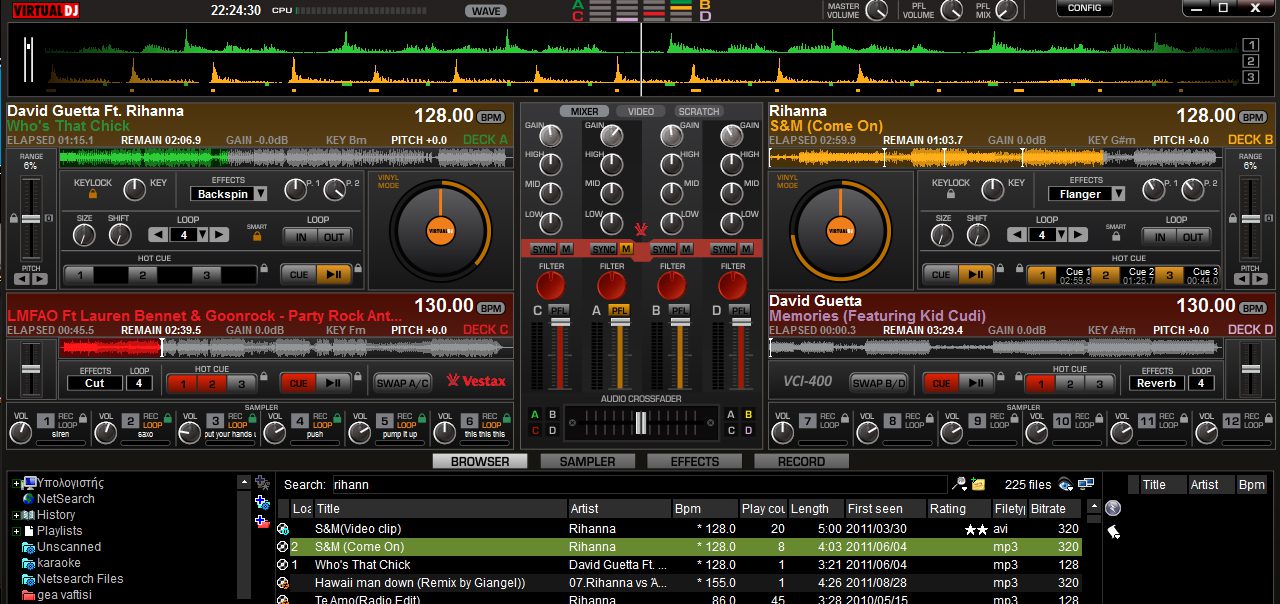
Task: Expand the Playlists tree node
Action: tap(17, 531)
